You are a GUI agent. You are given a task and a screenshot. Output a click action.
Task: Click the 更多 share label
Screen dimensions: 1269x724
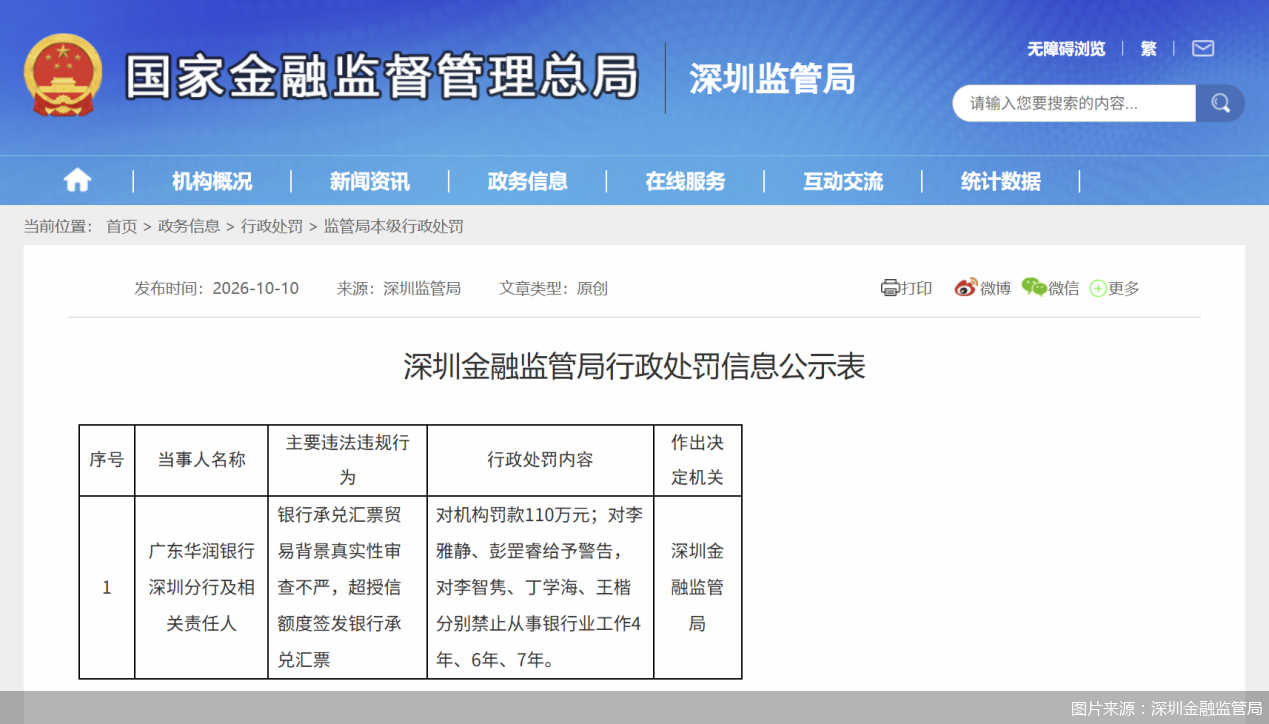pos(1124,288)
